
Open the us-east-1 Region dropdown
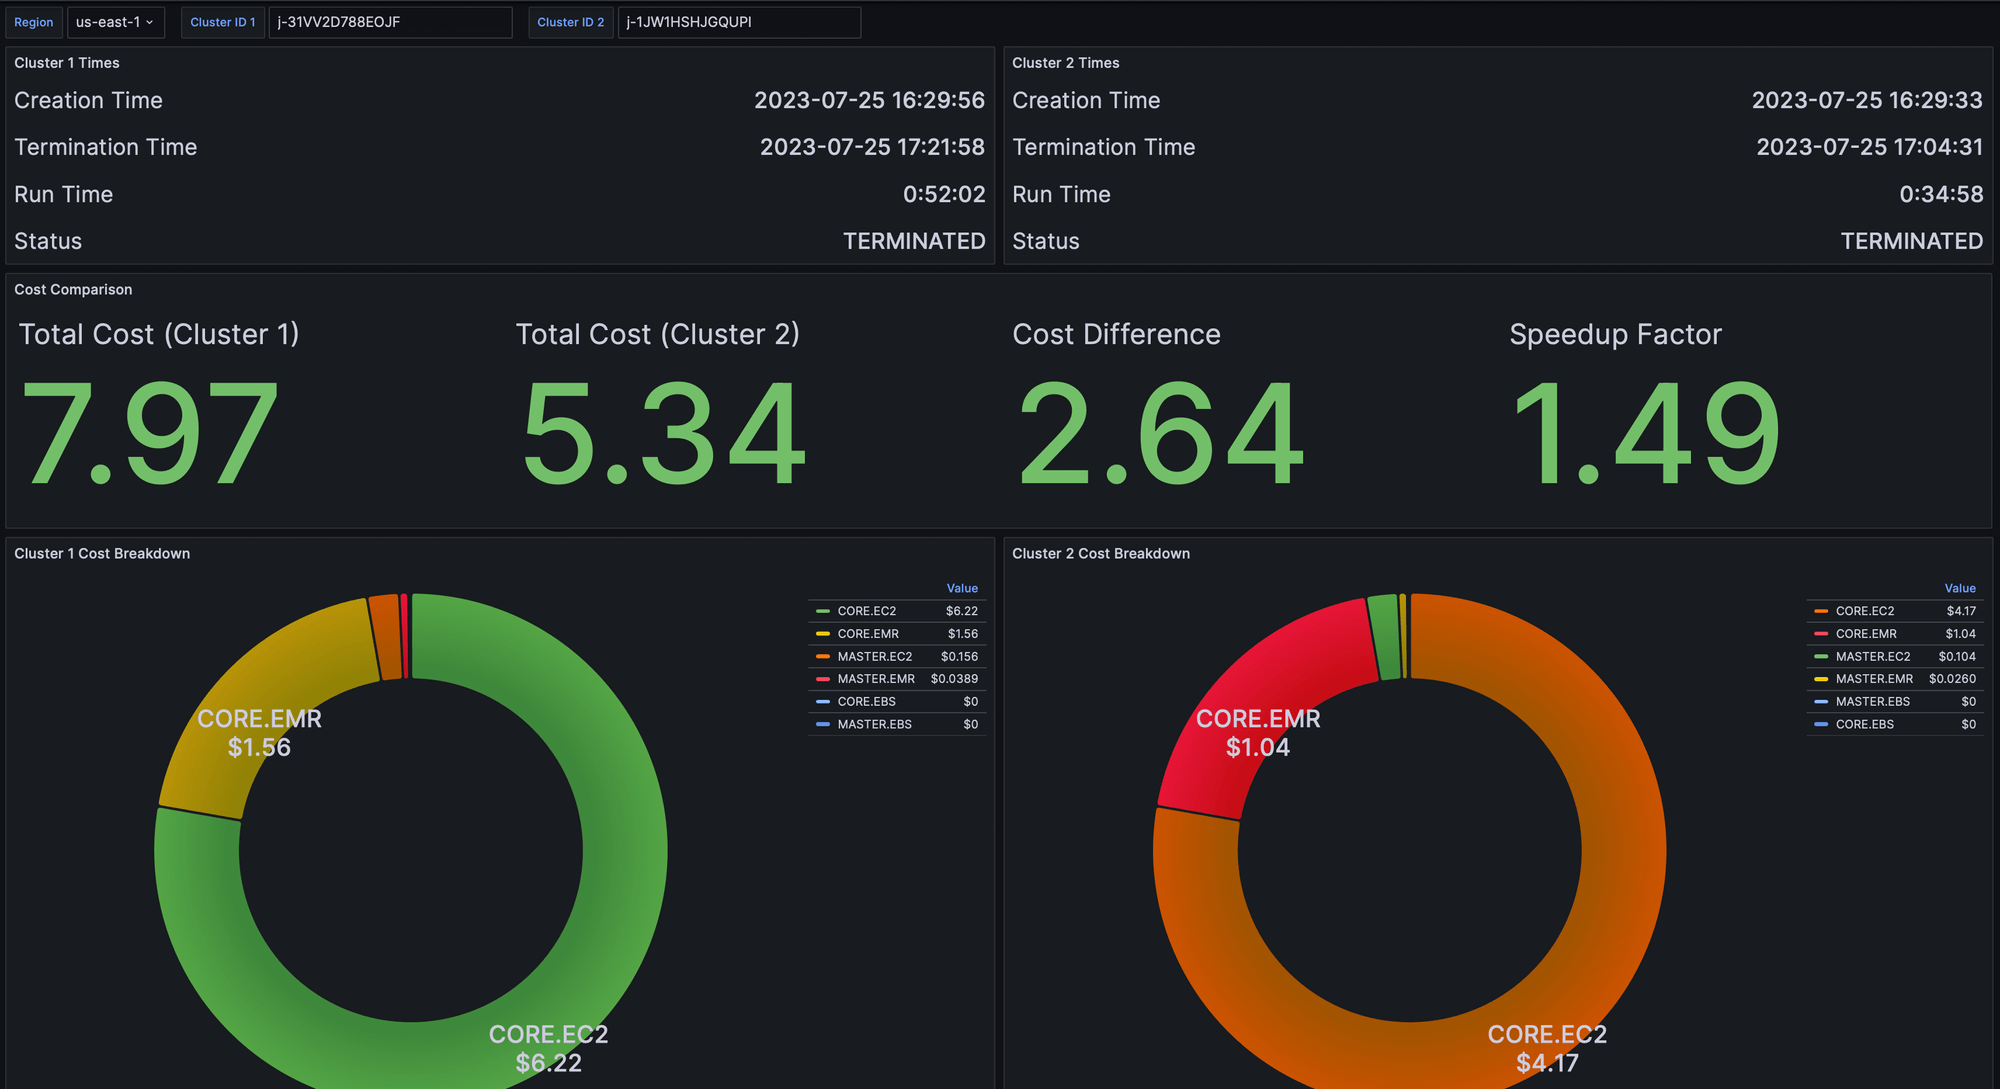pyautogui.click(x=116, y=22)
